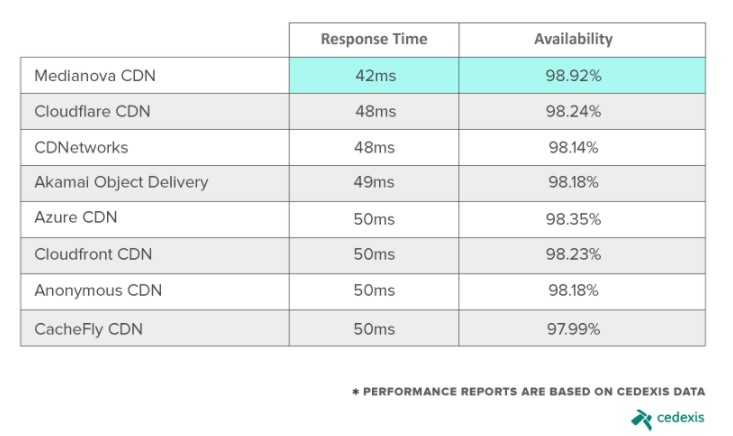Click the Cedexis logo icon
The width and height of the screenshot is (733, 436).
641,419
